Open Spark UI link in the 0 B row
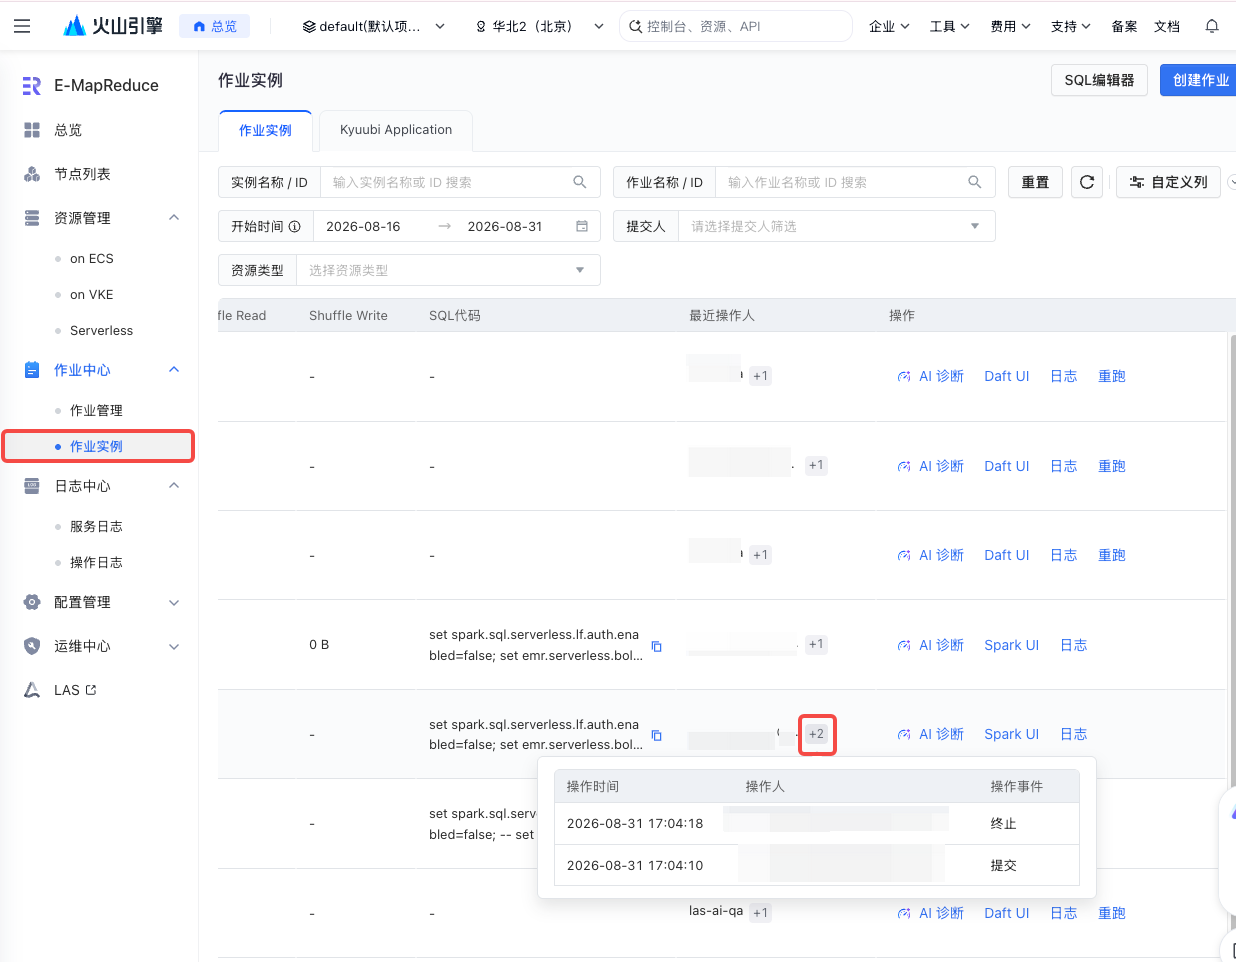 click(1011, 645)
